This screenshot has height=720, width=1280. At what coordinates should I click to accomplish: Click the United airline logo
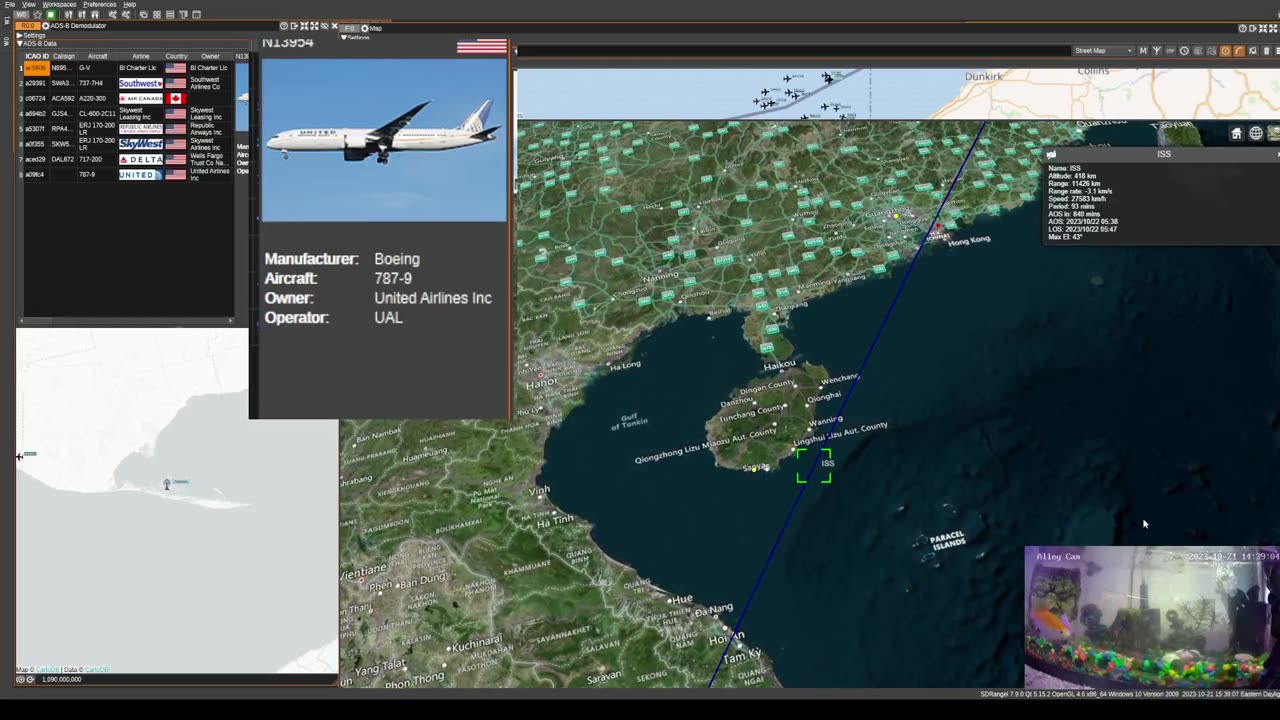pyautogui.click(x=141, y=174)
